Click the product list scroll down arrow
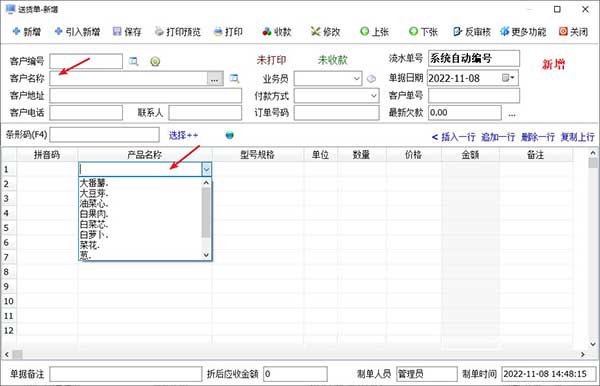600x386 pixels. click(x=206, y=255)
